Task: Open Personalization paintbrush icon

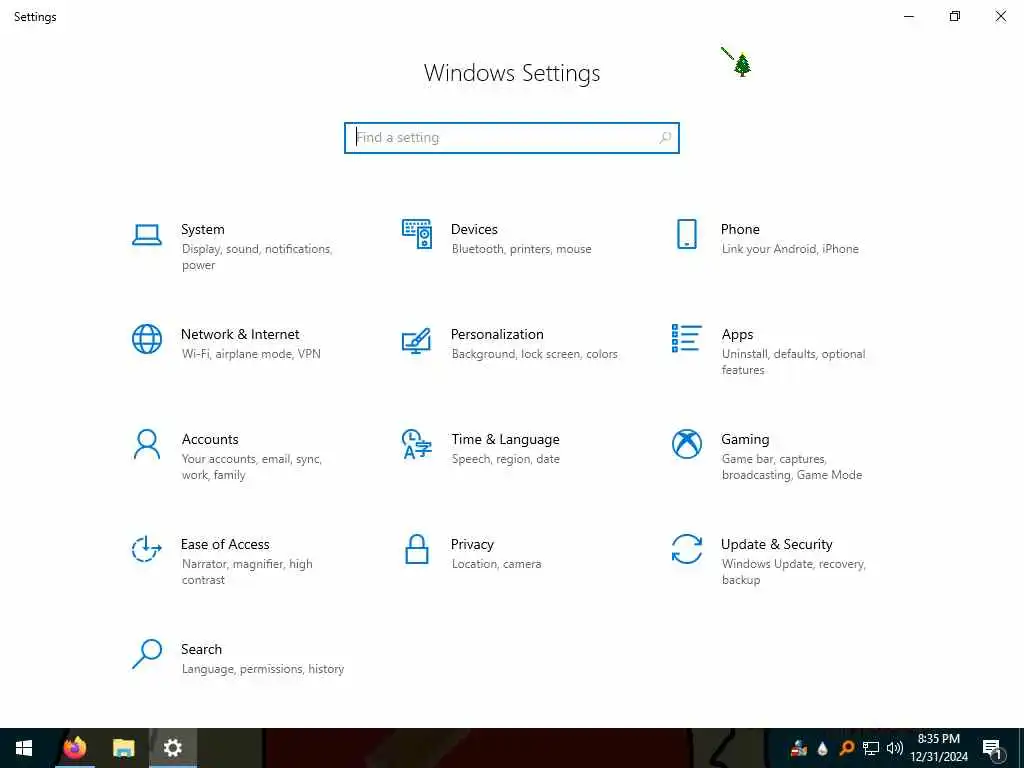Action: coord(417,340)
